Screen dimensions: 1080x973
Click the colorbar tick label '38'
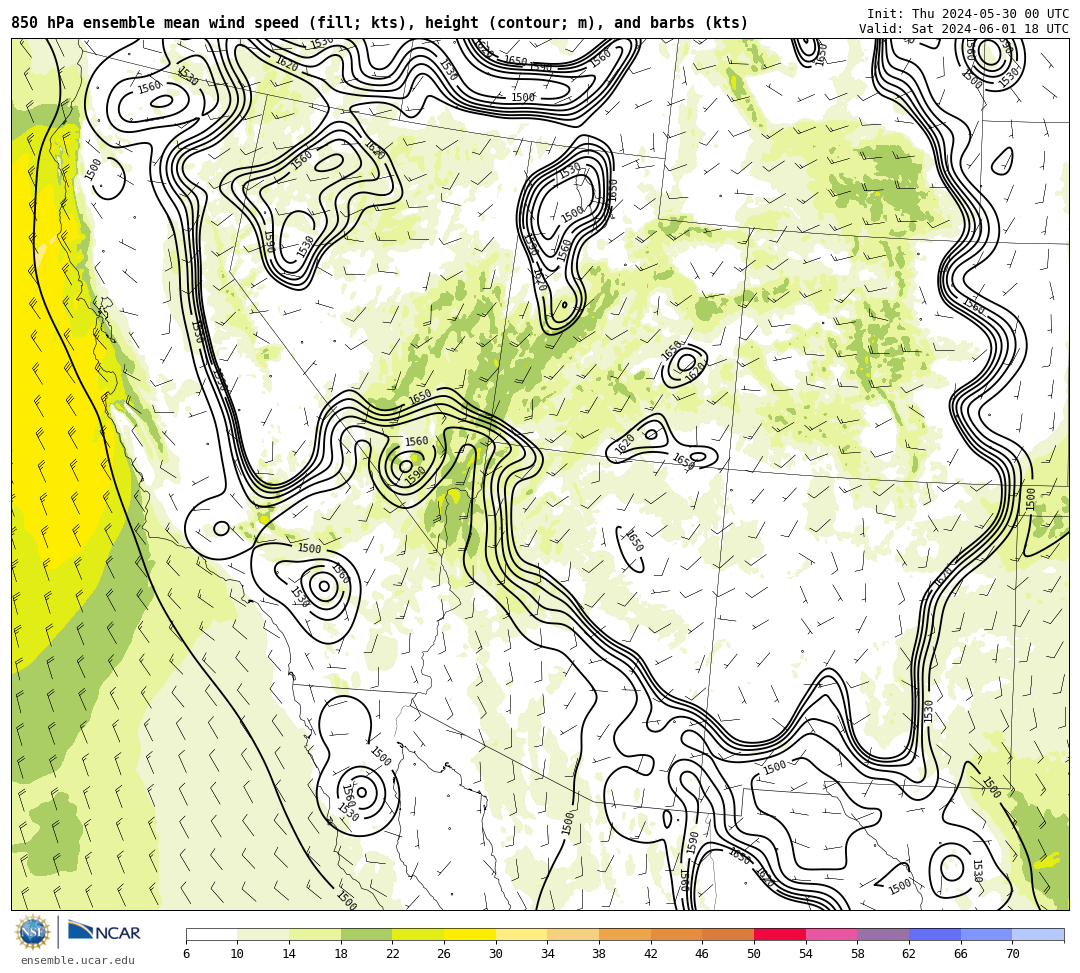click(x=599, y=954)
